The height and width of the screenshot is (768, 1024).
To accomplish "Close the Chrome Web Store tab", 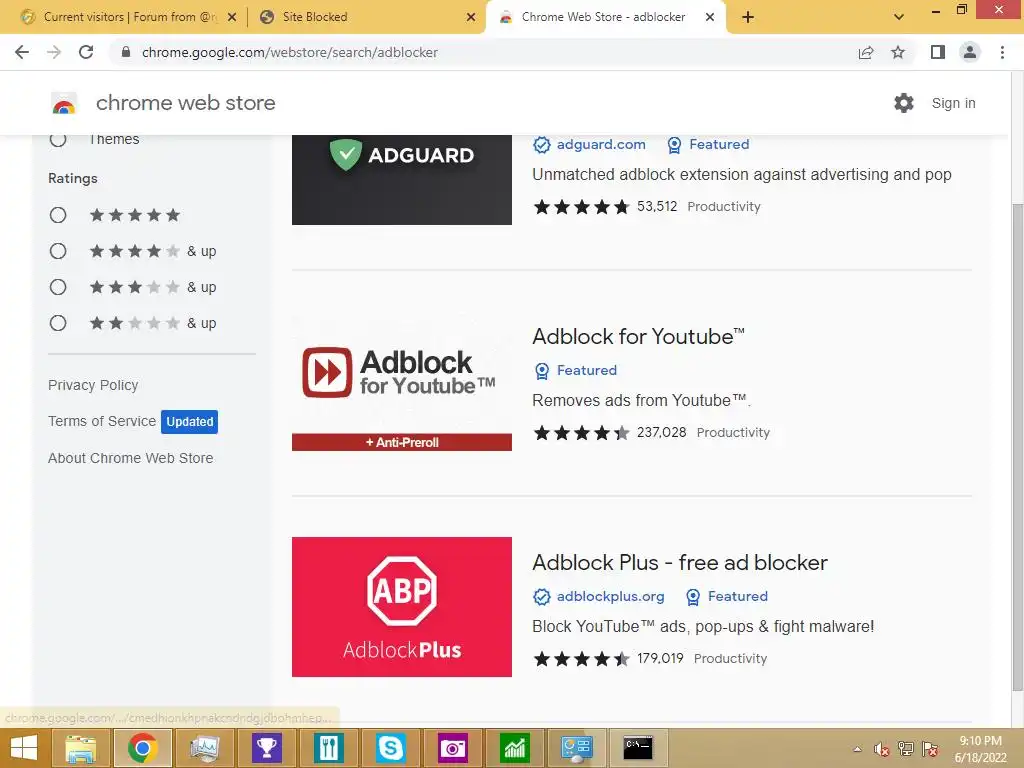I will coord(710,17).
